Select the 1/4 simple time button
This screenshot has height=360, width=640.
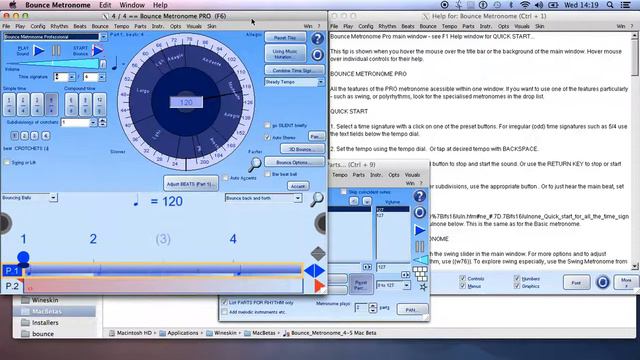(9, 104)
